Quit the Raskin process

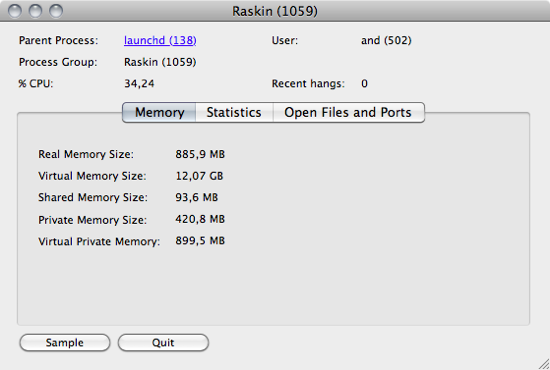click(163, 343)
